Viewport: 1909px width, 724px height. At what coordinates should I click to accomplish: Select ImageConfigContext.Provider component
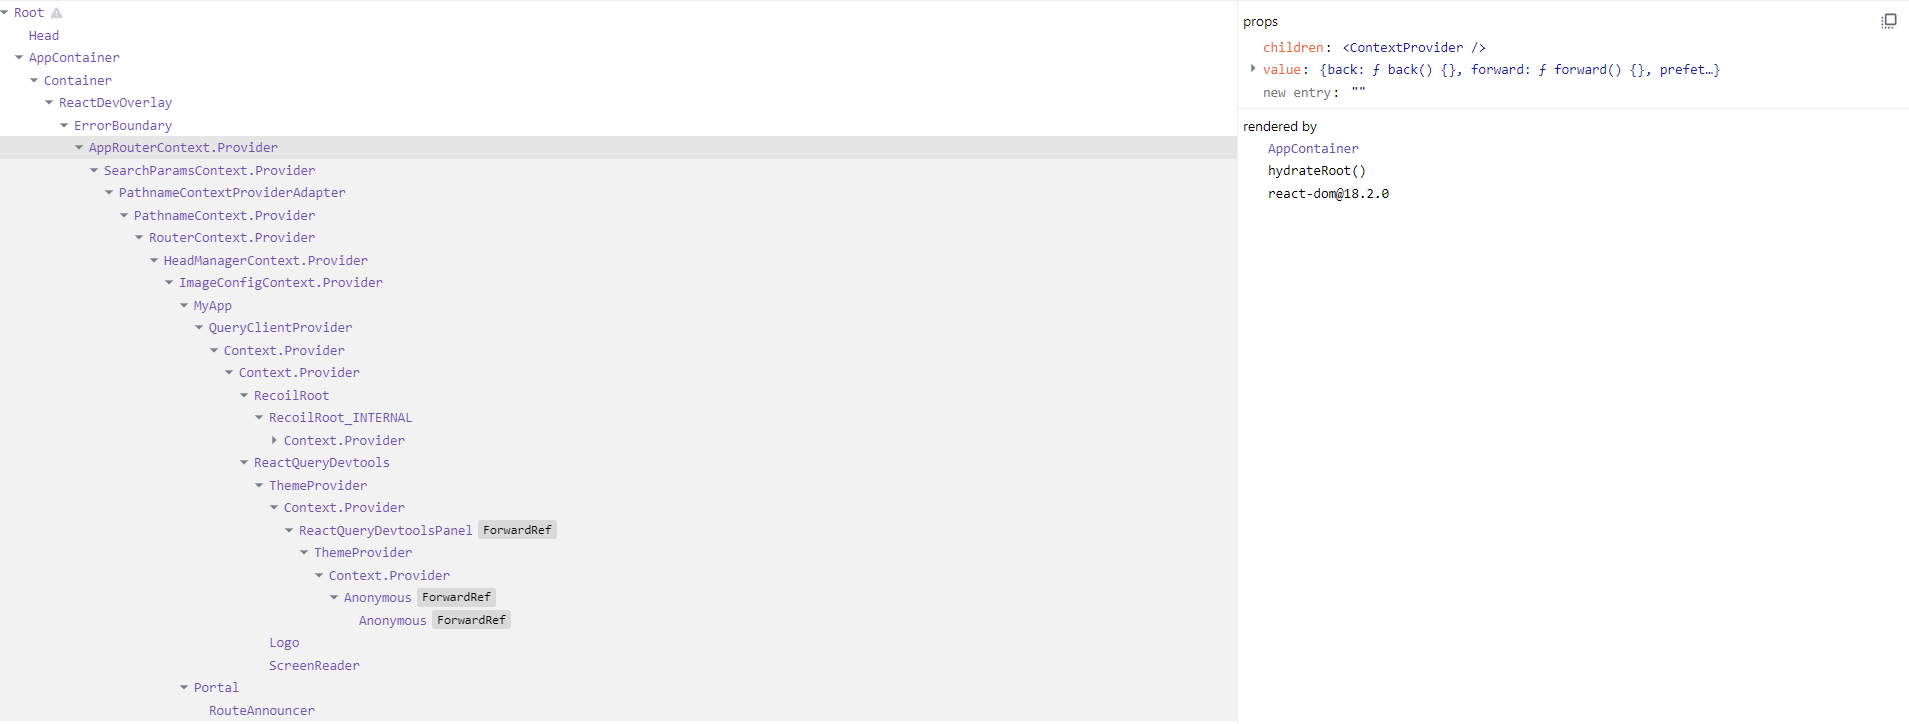(280, 282)
